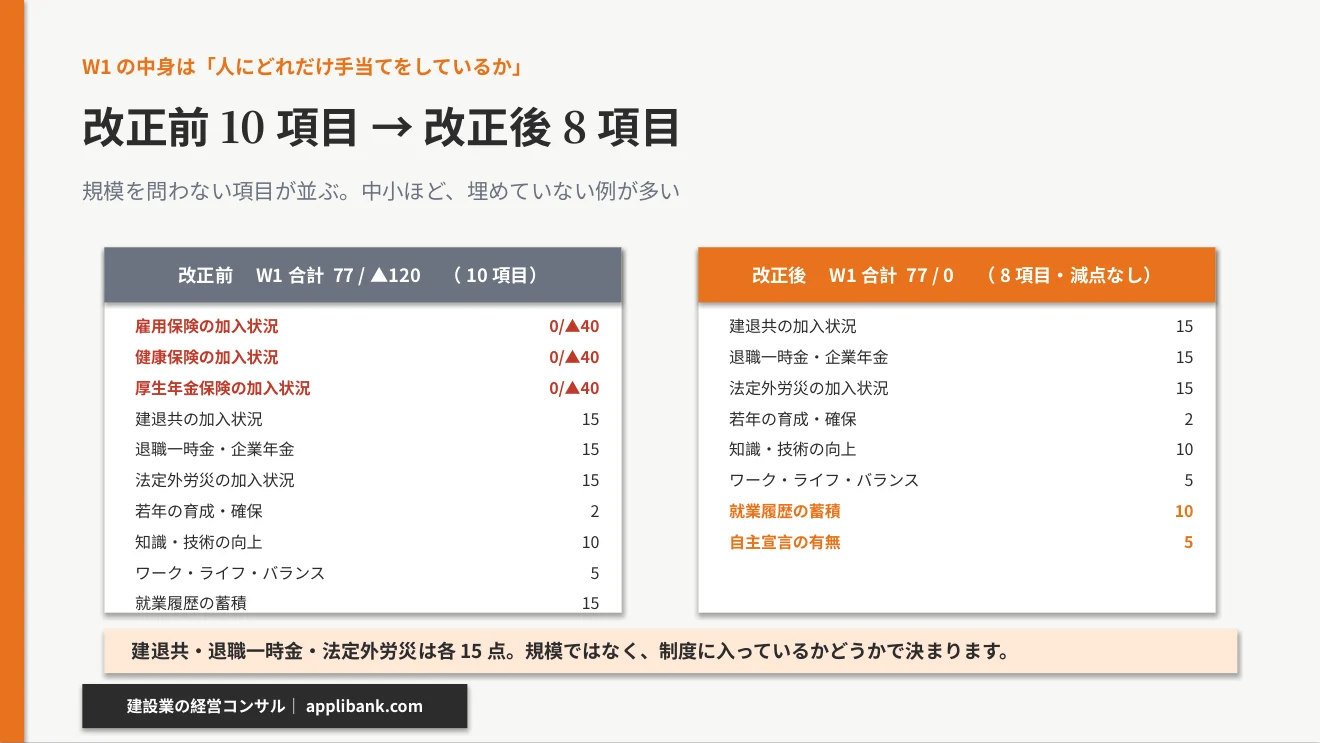Select the 15 score for 退職一時金・企業年金 in 改正後 table

tap(1185, 357)
